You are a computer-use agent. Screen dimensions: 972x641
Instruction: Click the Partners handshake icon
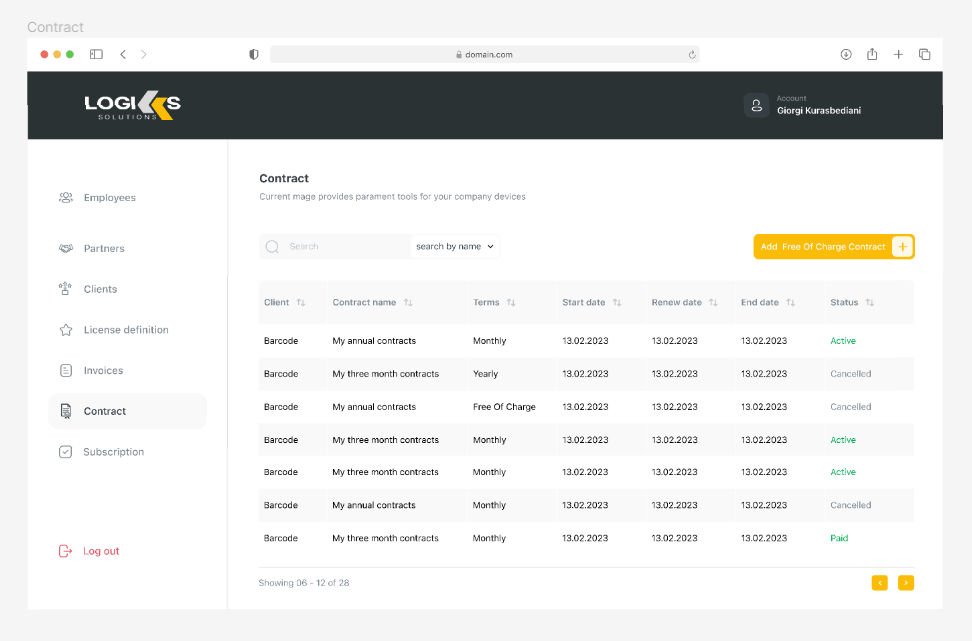click(x=66, y=248)
